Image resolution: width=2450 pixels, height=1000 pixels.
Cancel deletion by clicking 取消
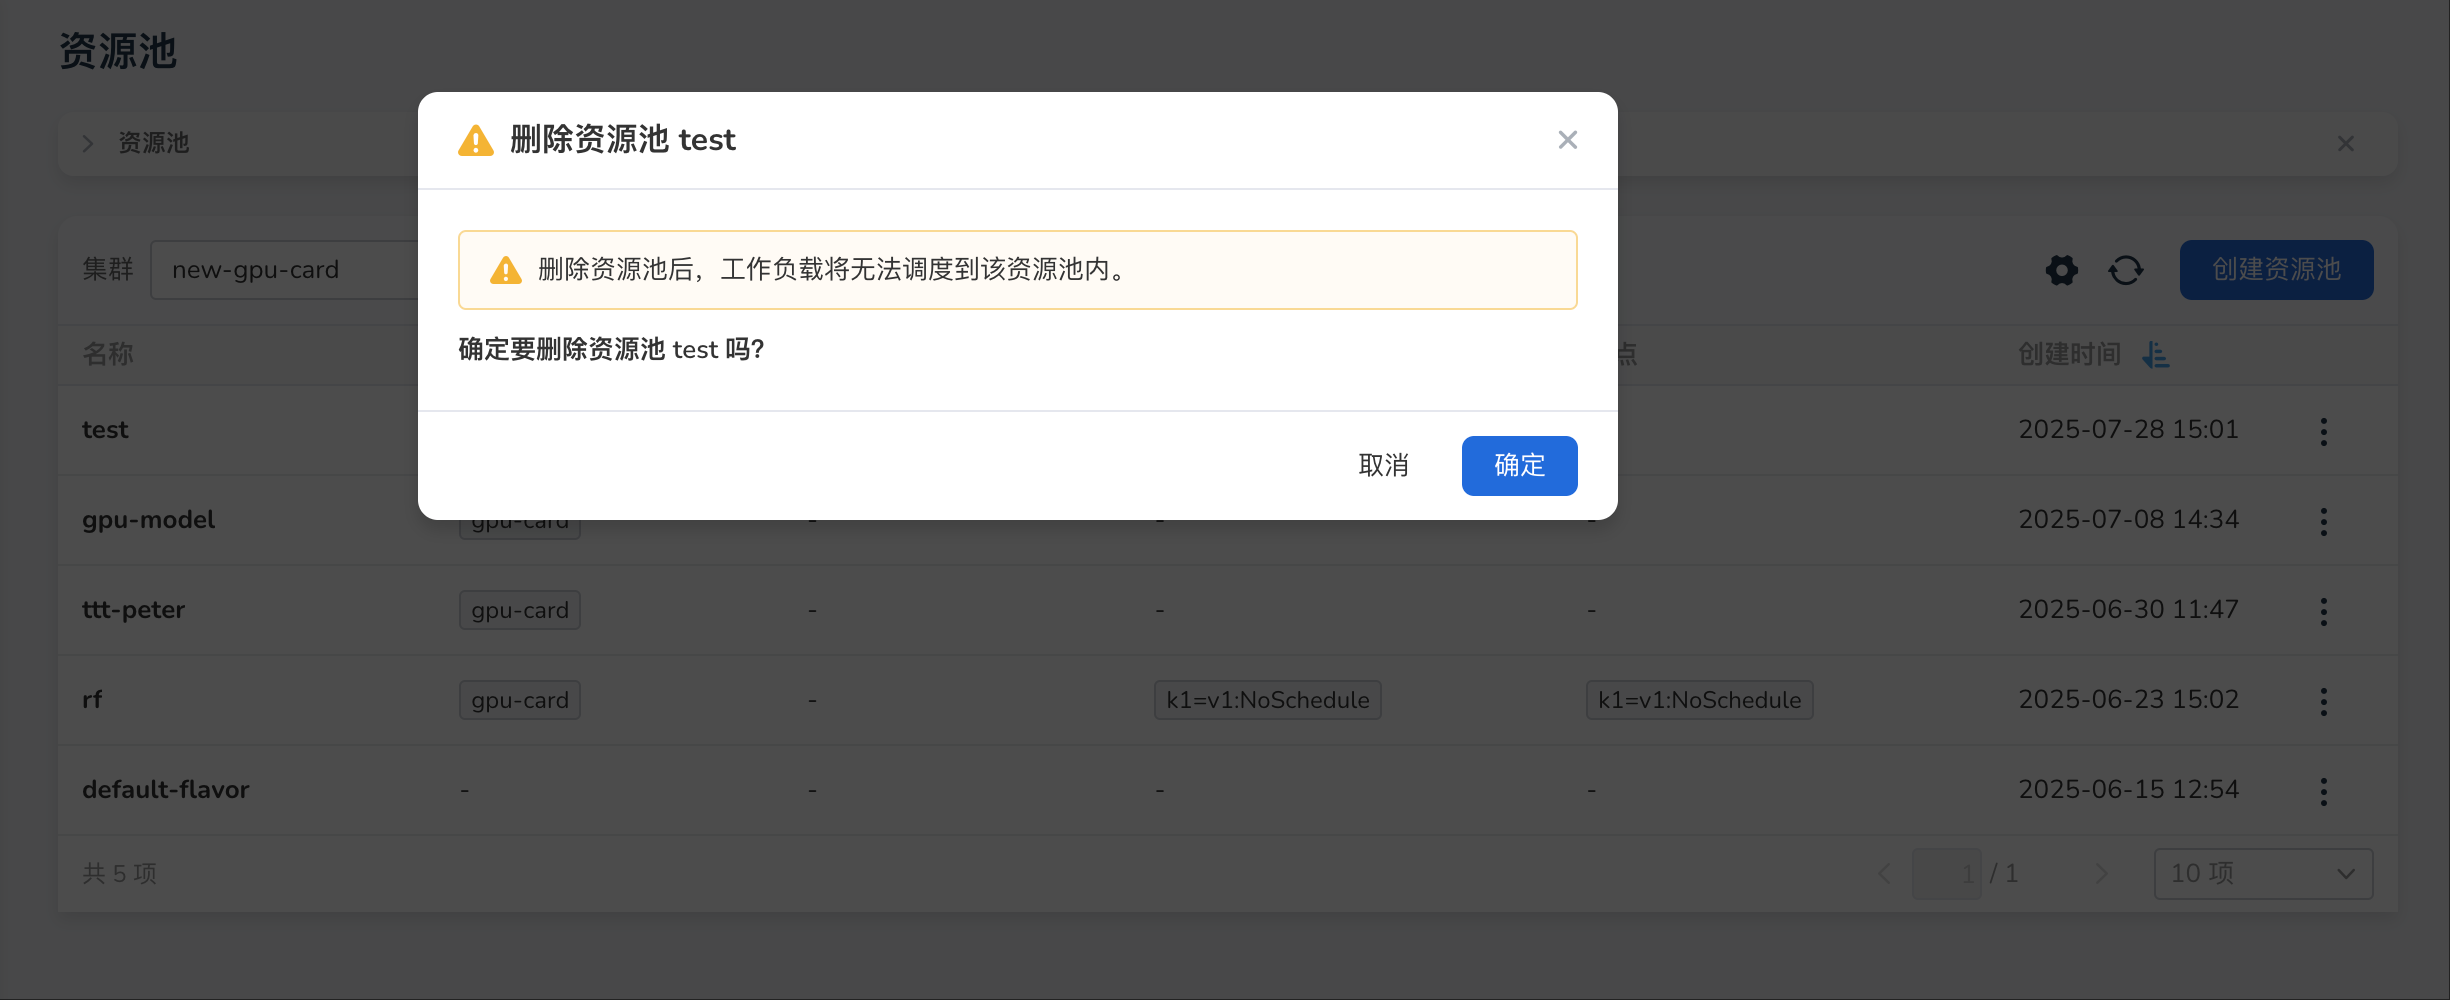[1384, 466]
